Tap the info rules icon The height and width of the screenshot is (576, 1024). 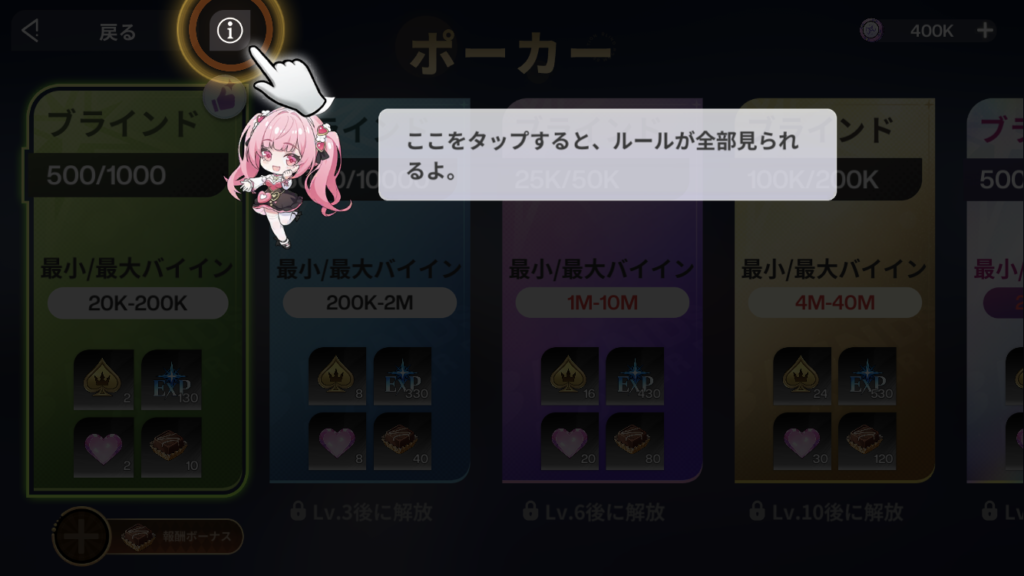[x=230, y=31]
